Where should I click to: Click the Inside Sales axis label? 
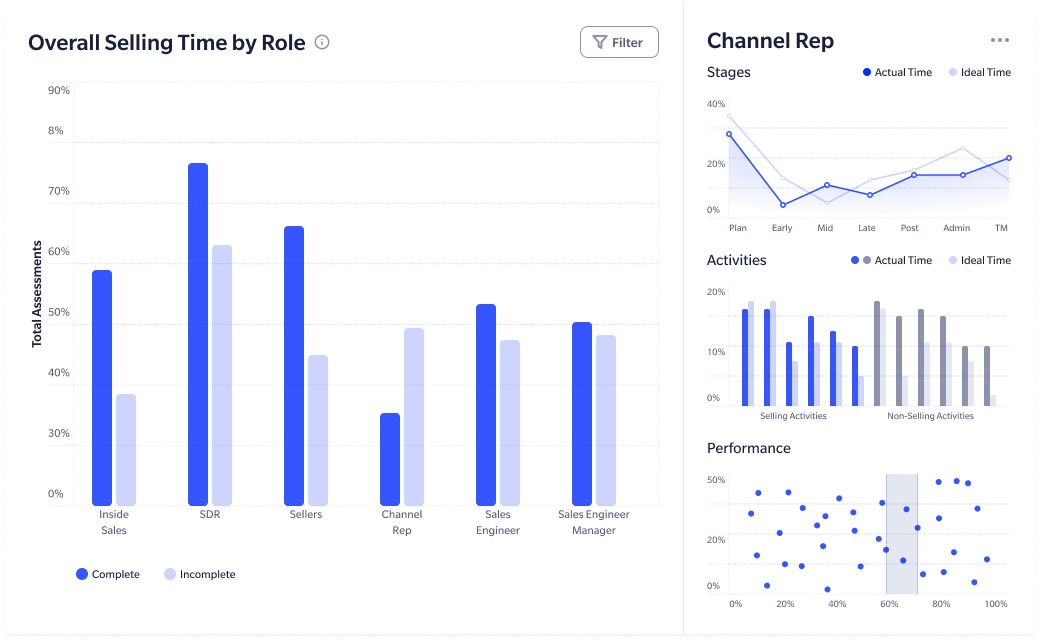113,523
